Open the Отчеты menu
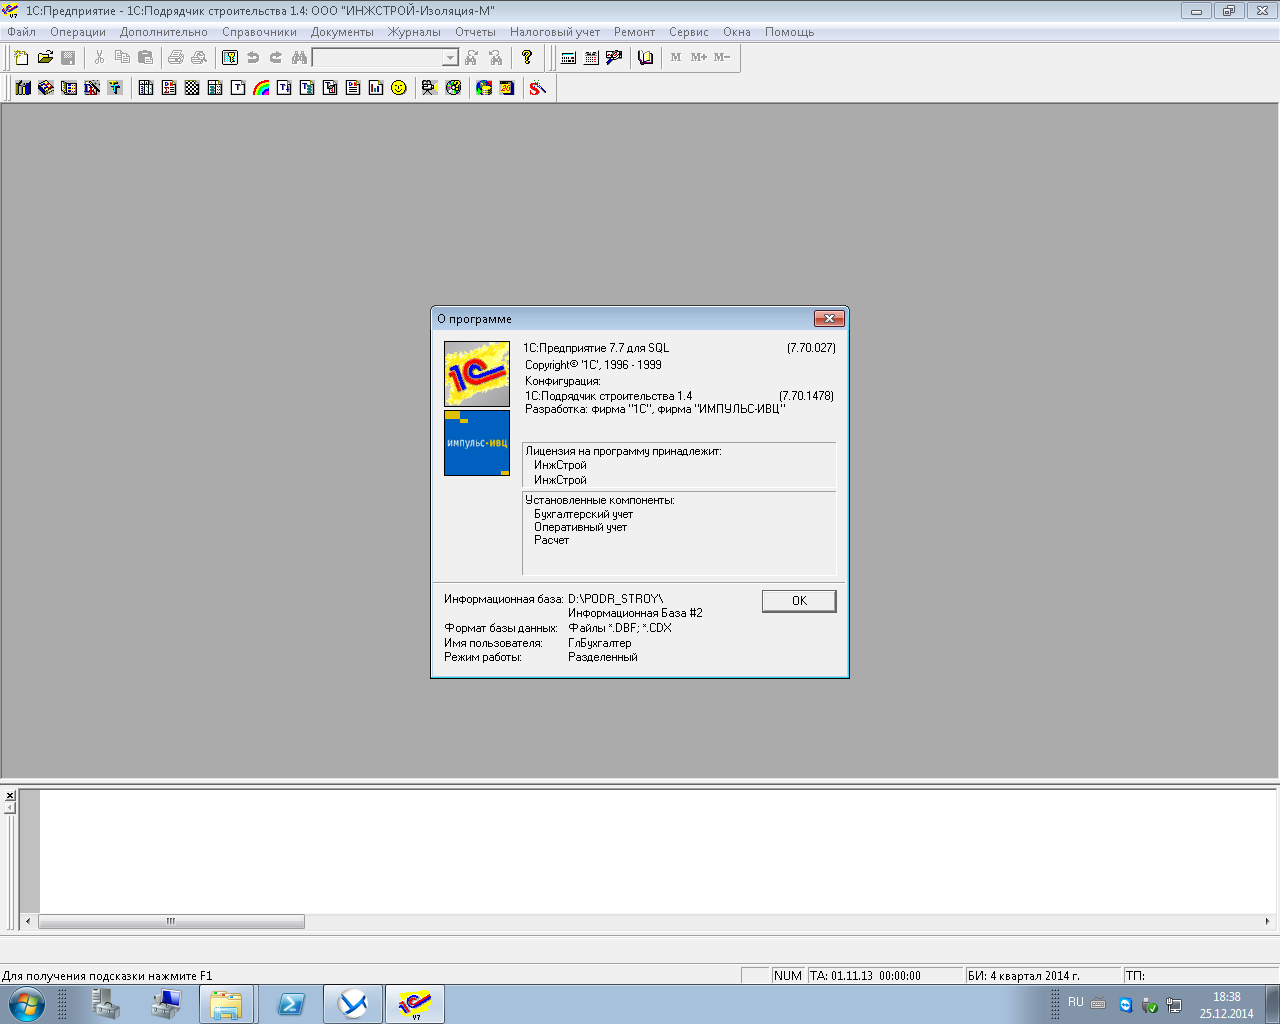 pyautogui.click(x=475, y=32)
